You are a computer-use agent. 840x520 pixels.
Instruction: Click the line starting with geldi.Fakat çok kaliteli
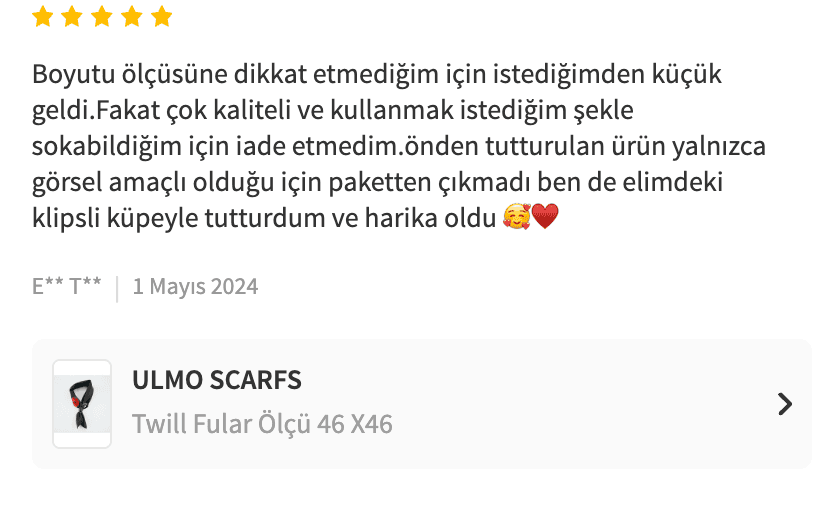pos(333,110)
